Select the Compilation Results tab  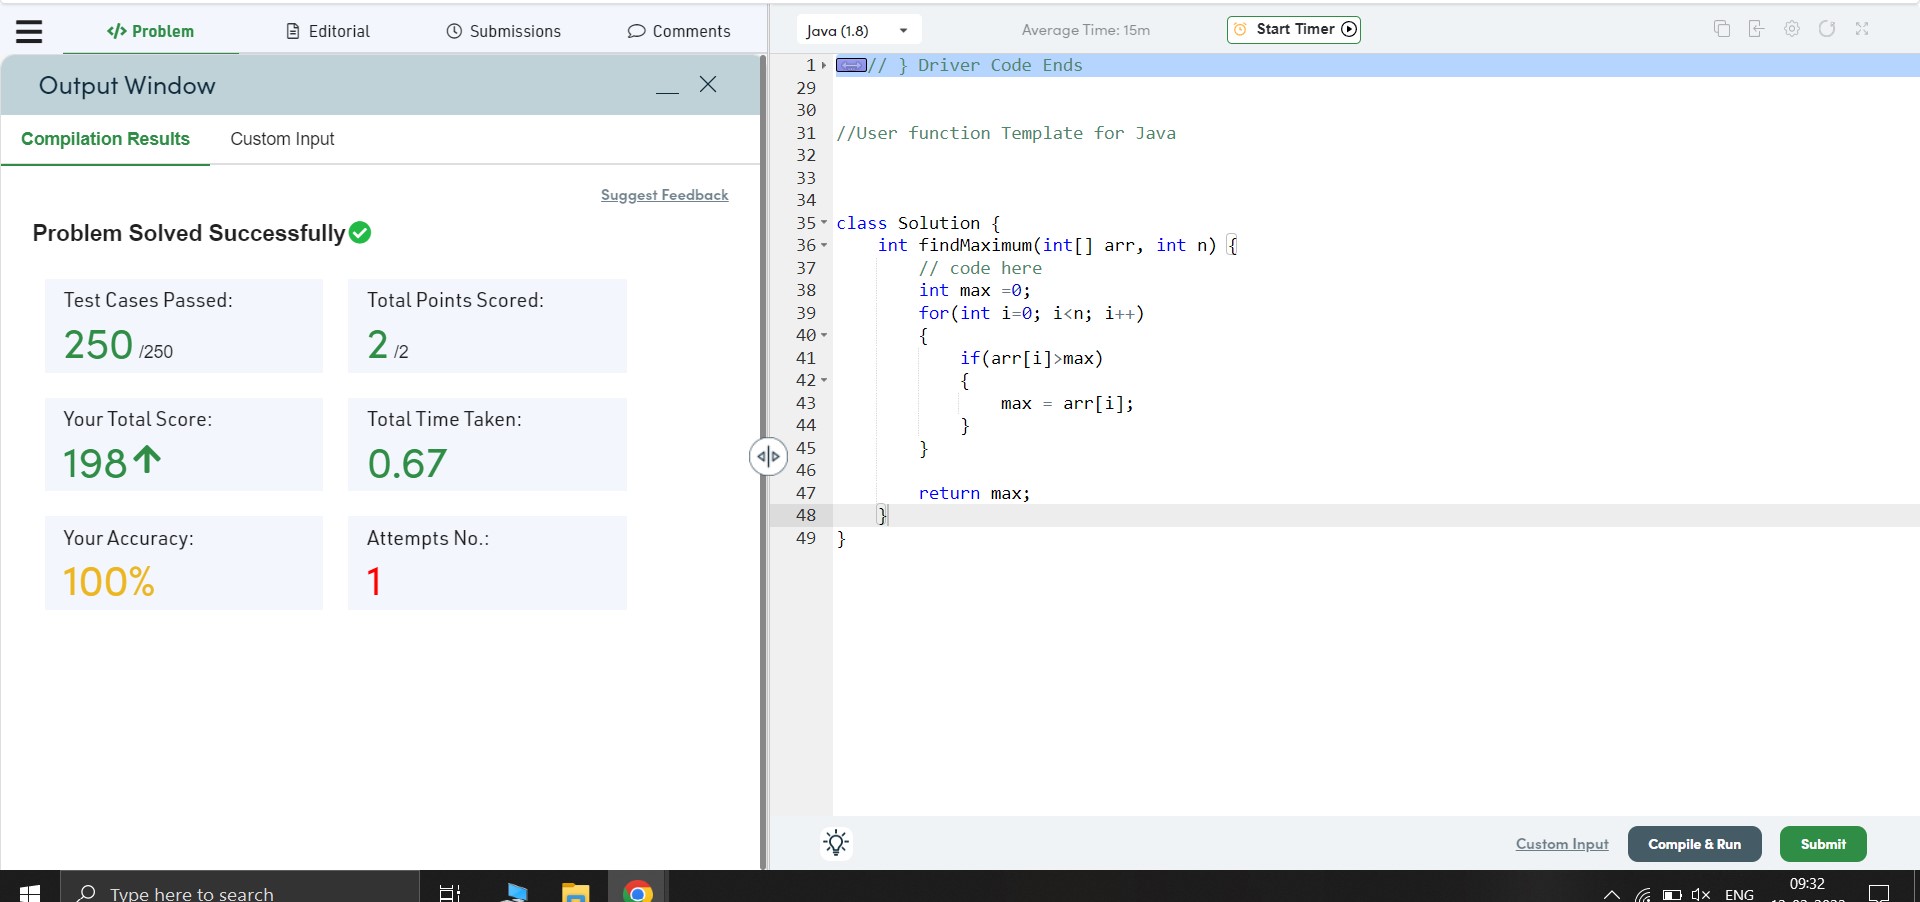pos(105,139)
